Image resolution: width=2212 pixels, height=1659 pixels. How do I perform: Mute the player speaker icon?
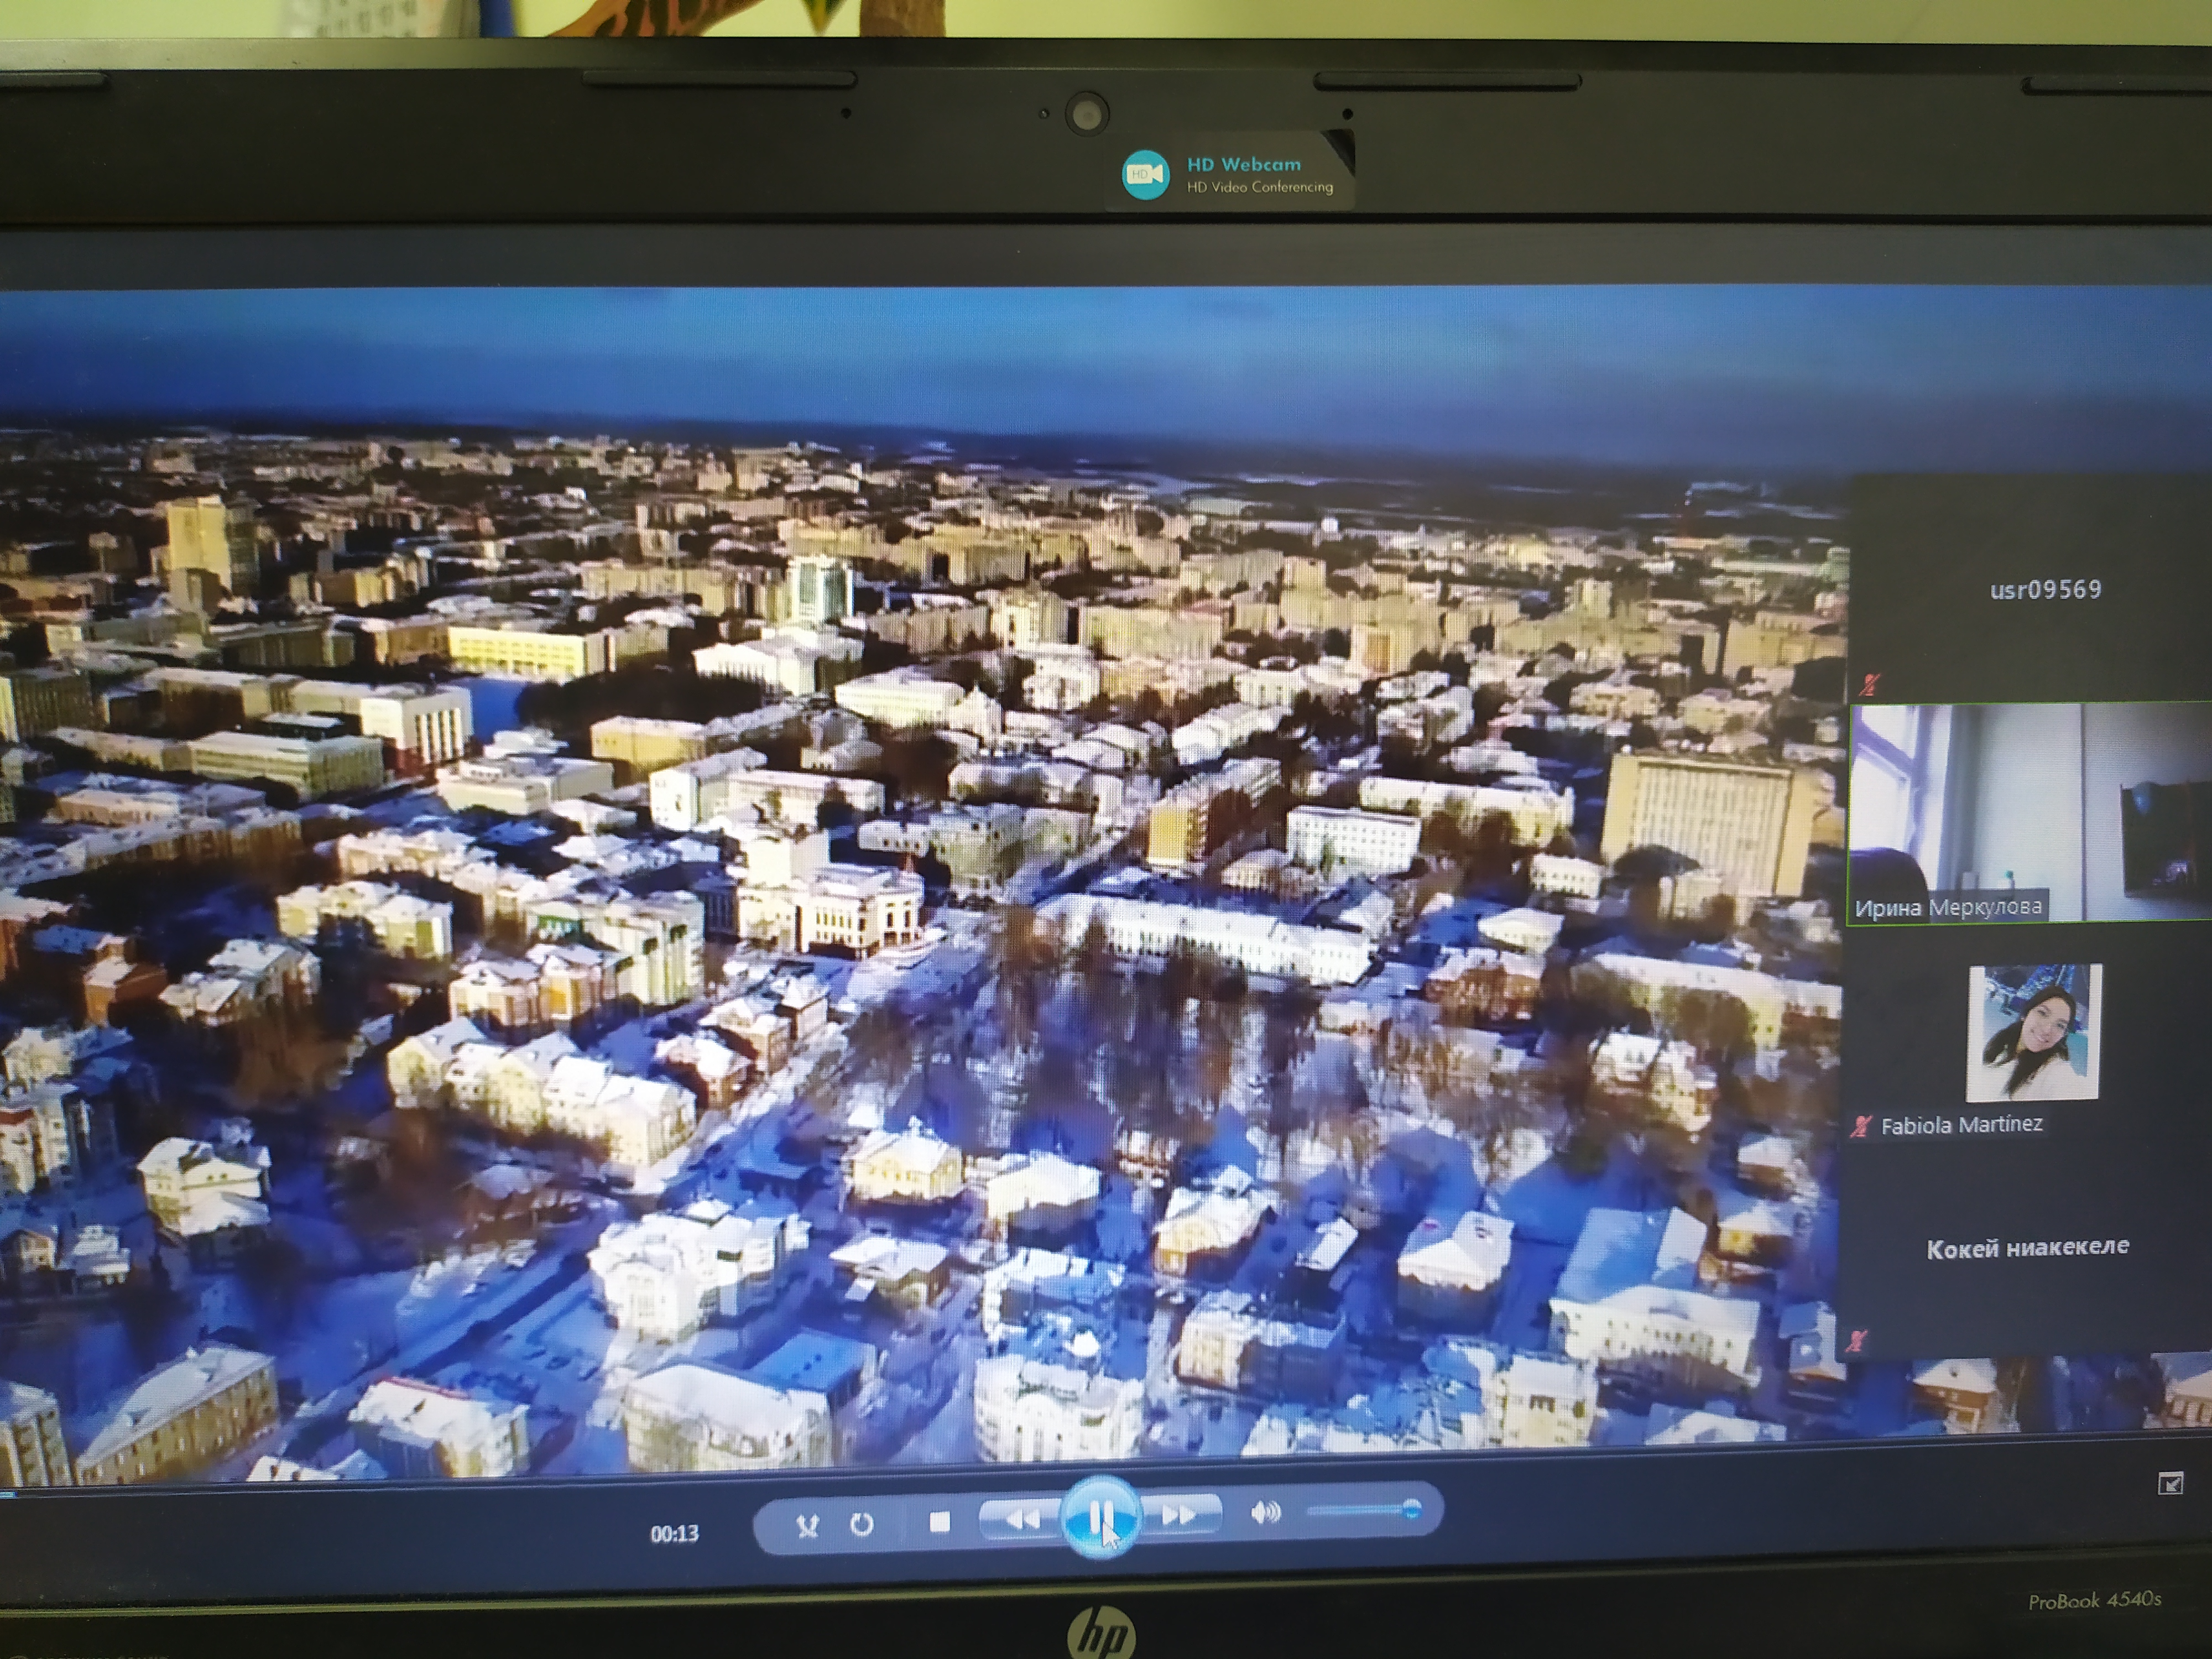tap(1265, 1512)
